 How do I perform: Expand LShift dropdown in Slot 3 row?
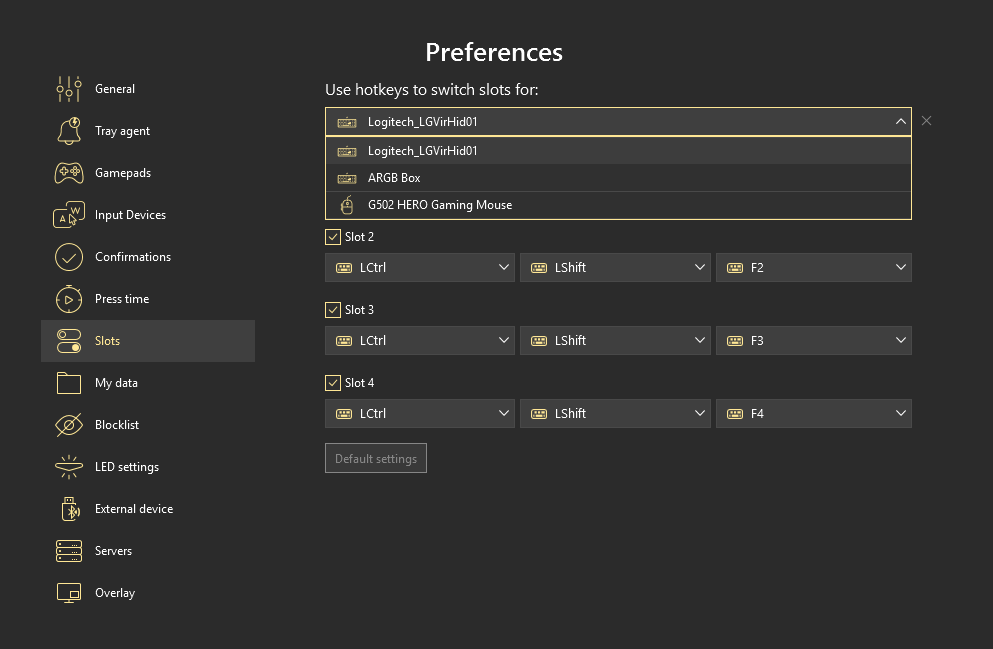[617, 341]
